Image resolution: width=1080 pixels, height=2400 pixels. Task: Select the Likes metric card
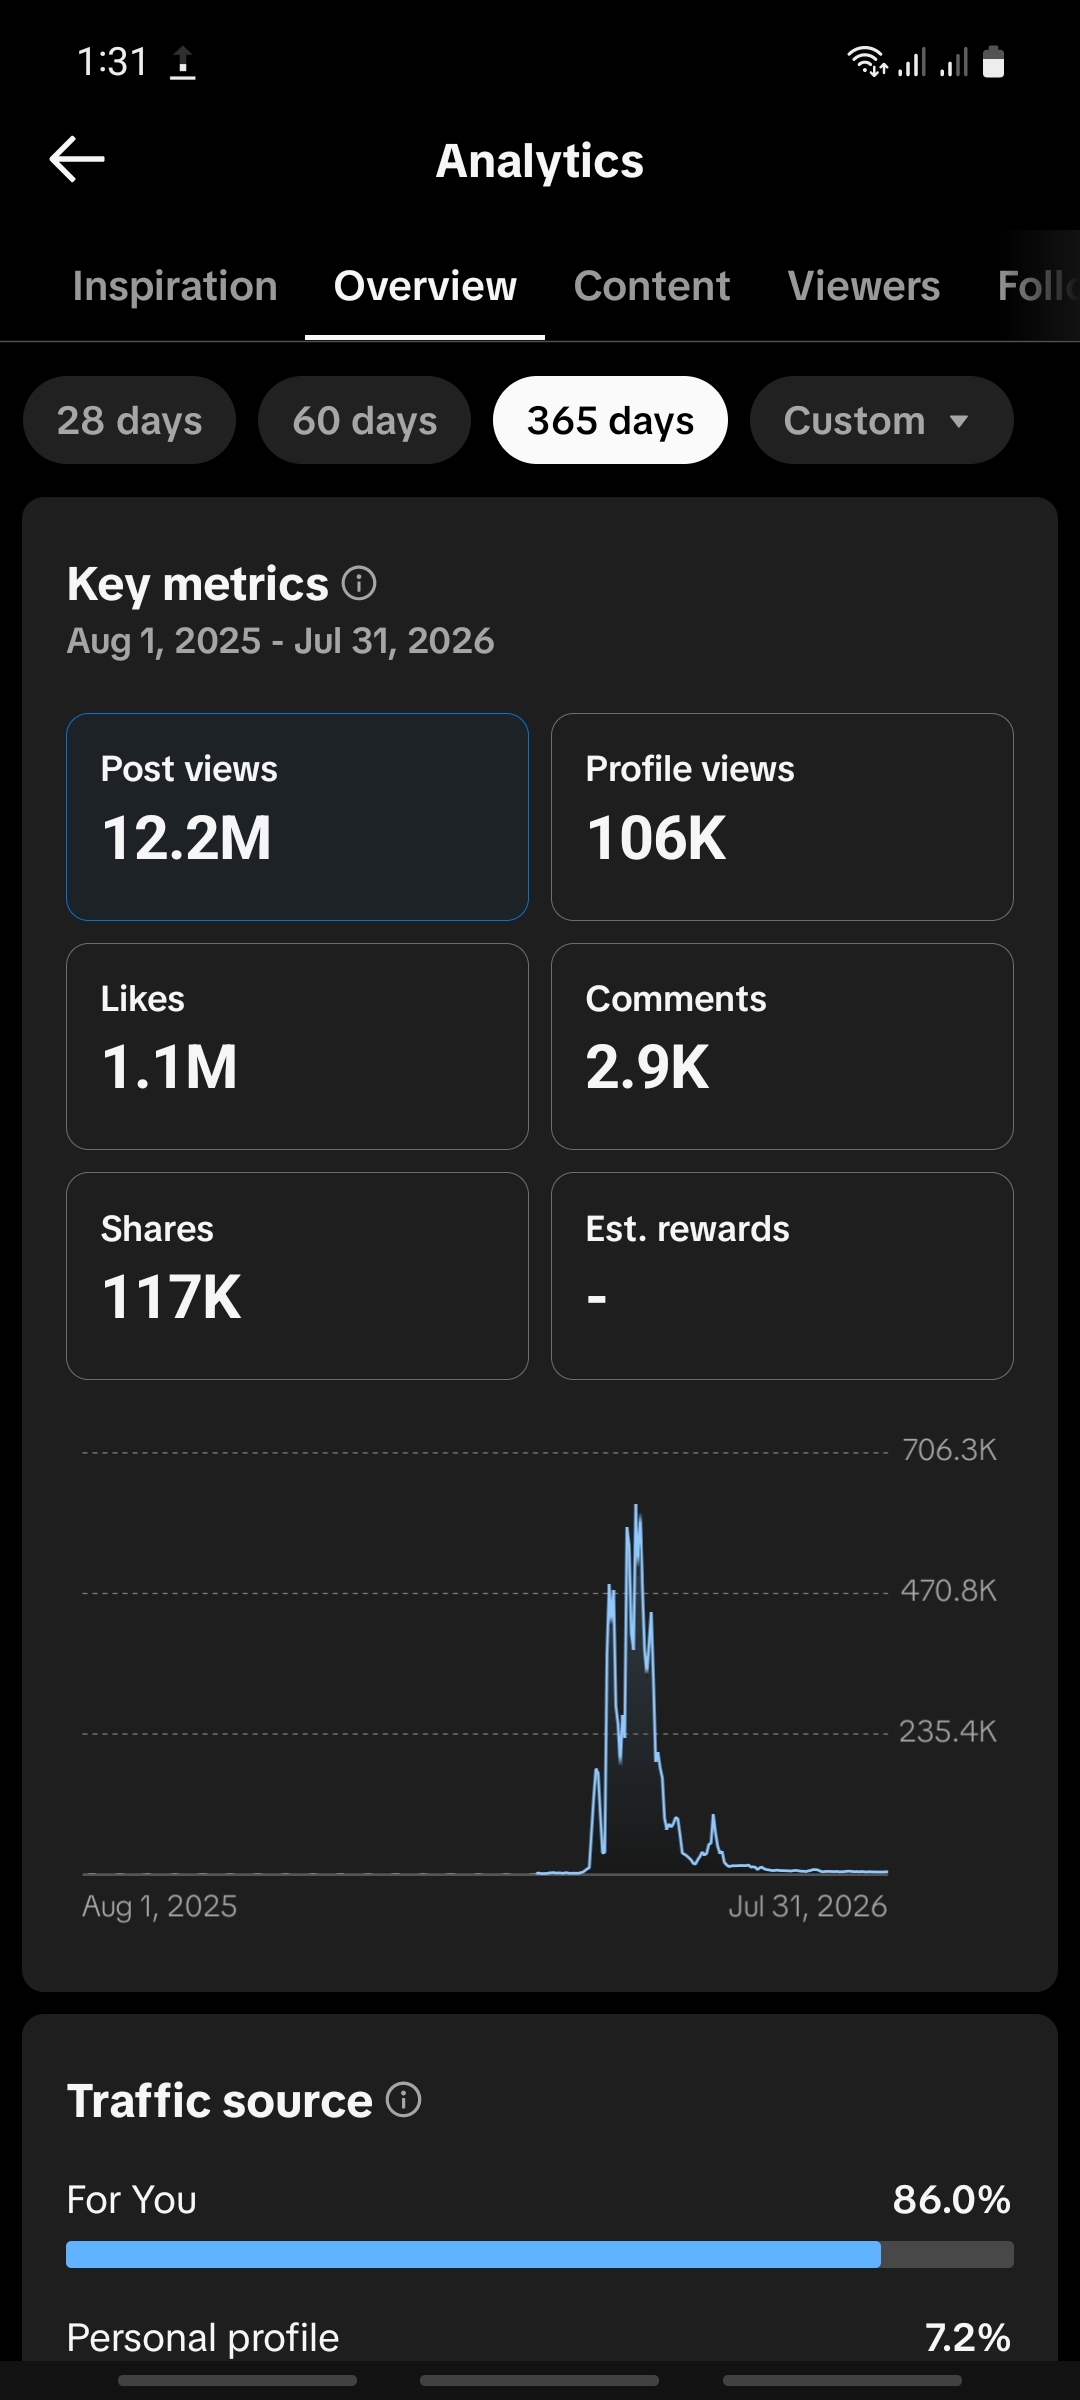297,1046
